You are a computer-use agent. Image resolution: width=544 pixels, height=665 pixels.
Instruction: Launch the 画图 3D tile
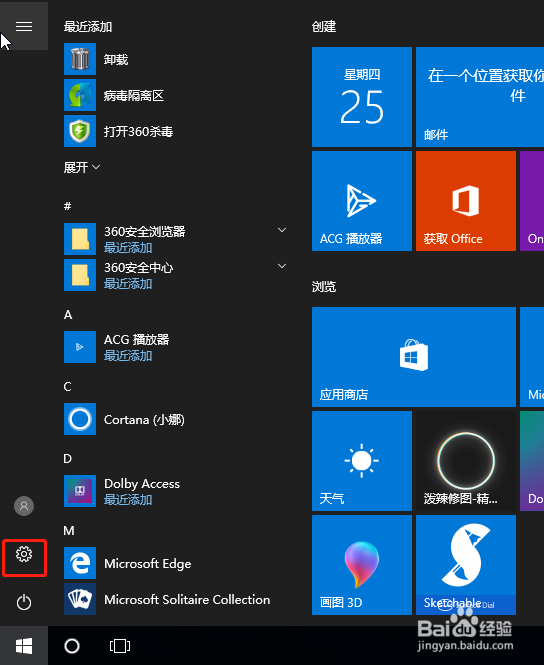(x=362, y=565)
